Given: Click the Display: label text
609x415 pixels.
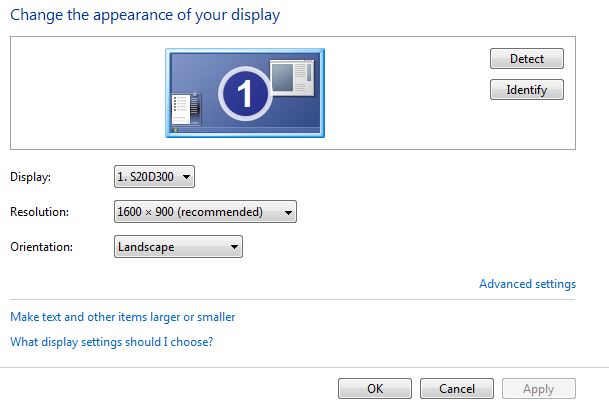Looking at the screenshot, I should click(x=30, y=177).
